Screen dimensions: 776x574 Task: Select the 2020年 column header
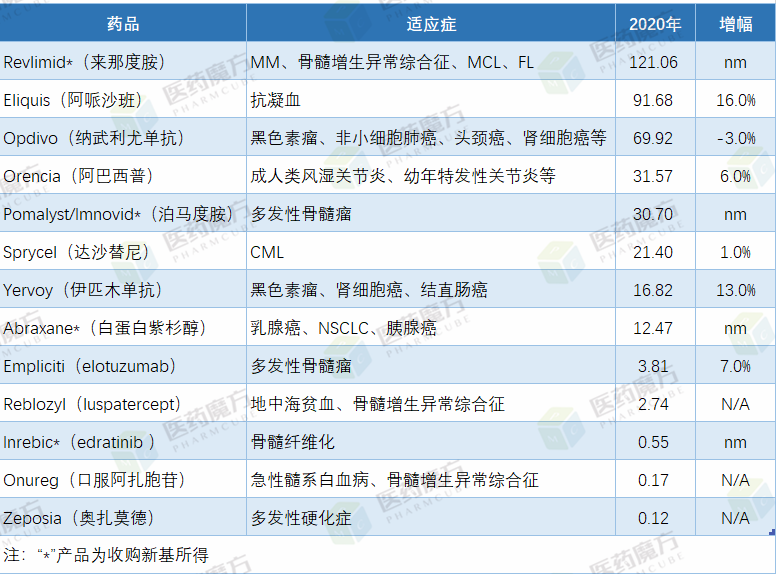point(655,23)
